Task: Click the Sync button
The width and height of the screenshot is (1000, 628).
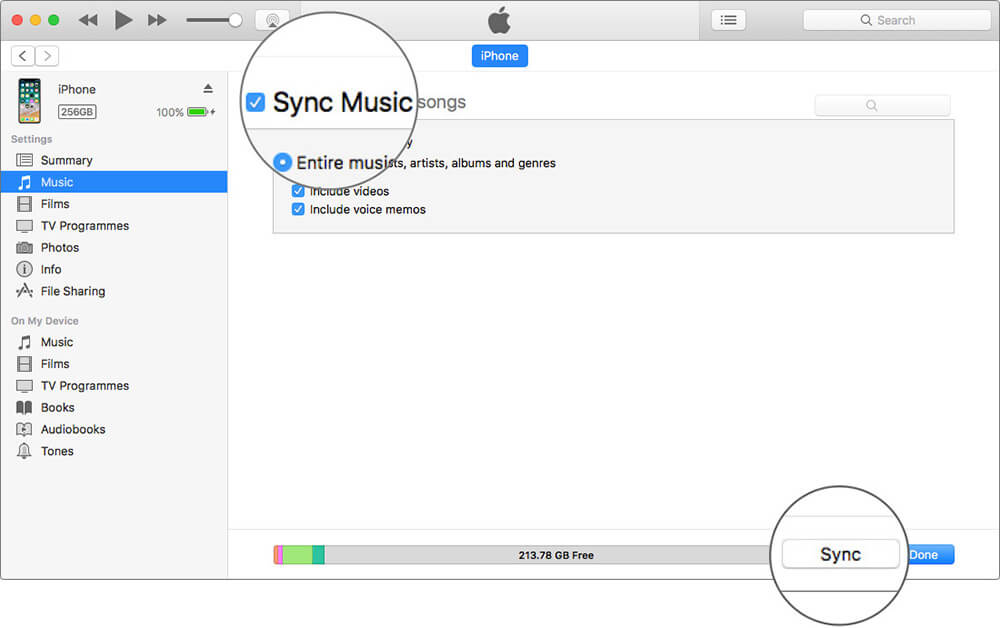Action: [841, 554]
